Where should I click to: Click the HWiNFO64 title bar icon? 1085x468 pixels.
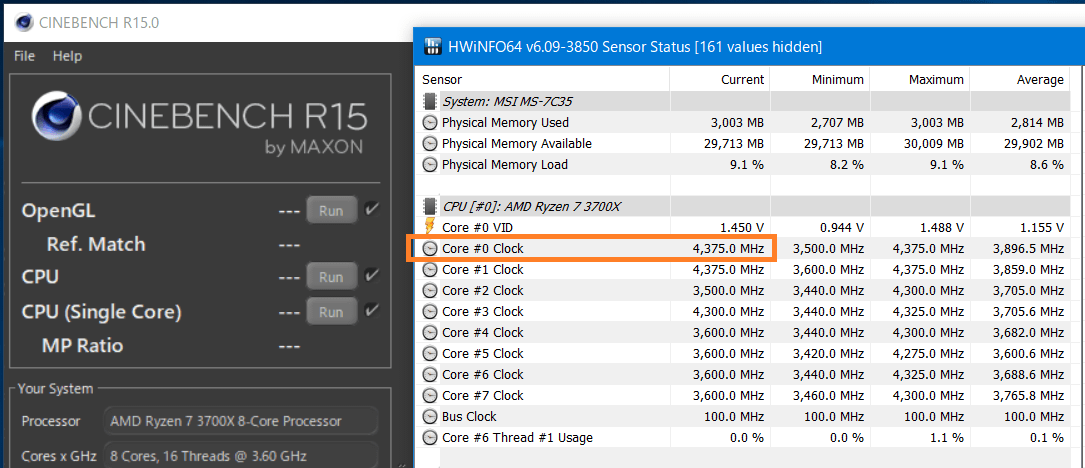432,46
